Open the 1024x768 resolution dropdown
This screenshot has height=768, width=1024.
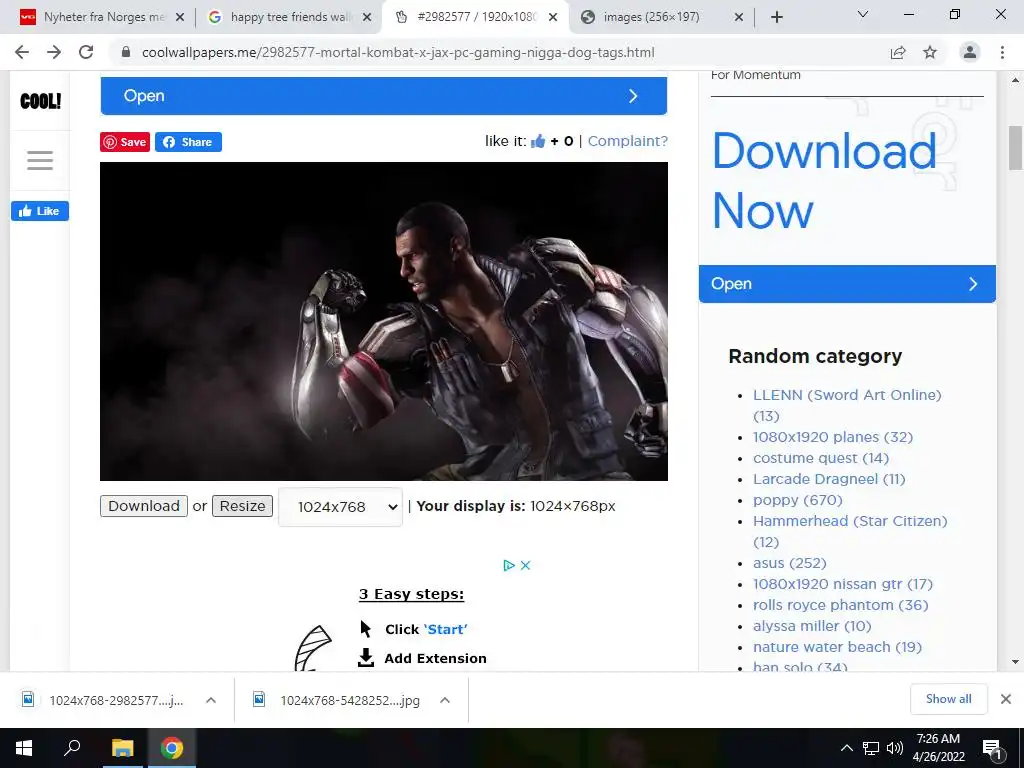click(340, 507)
